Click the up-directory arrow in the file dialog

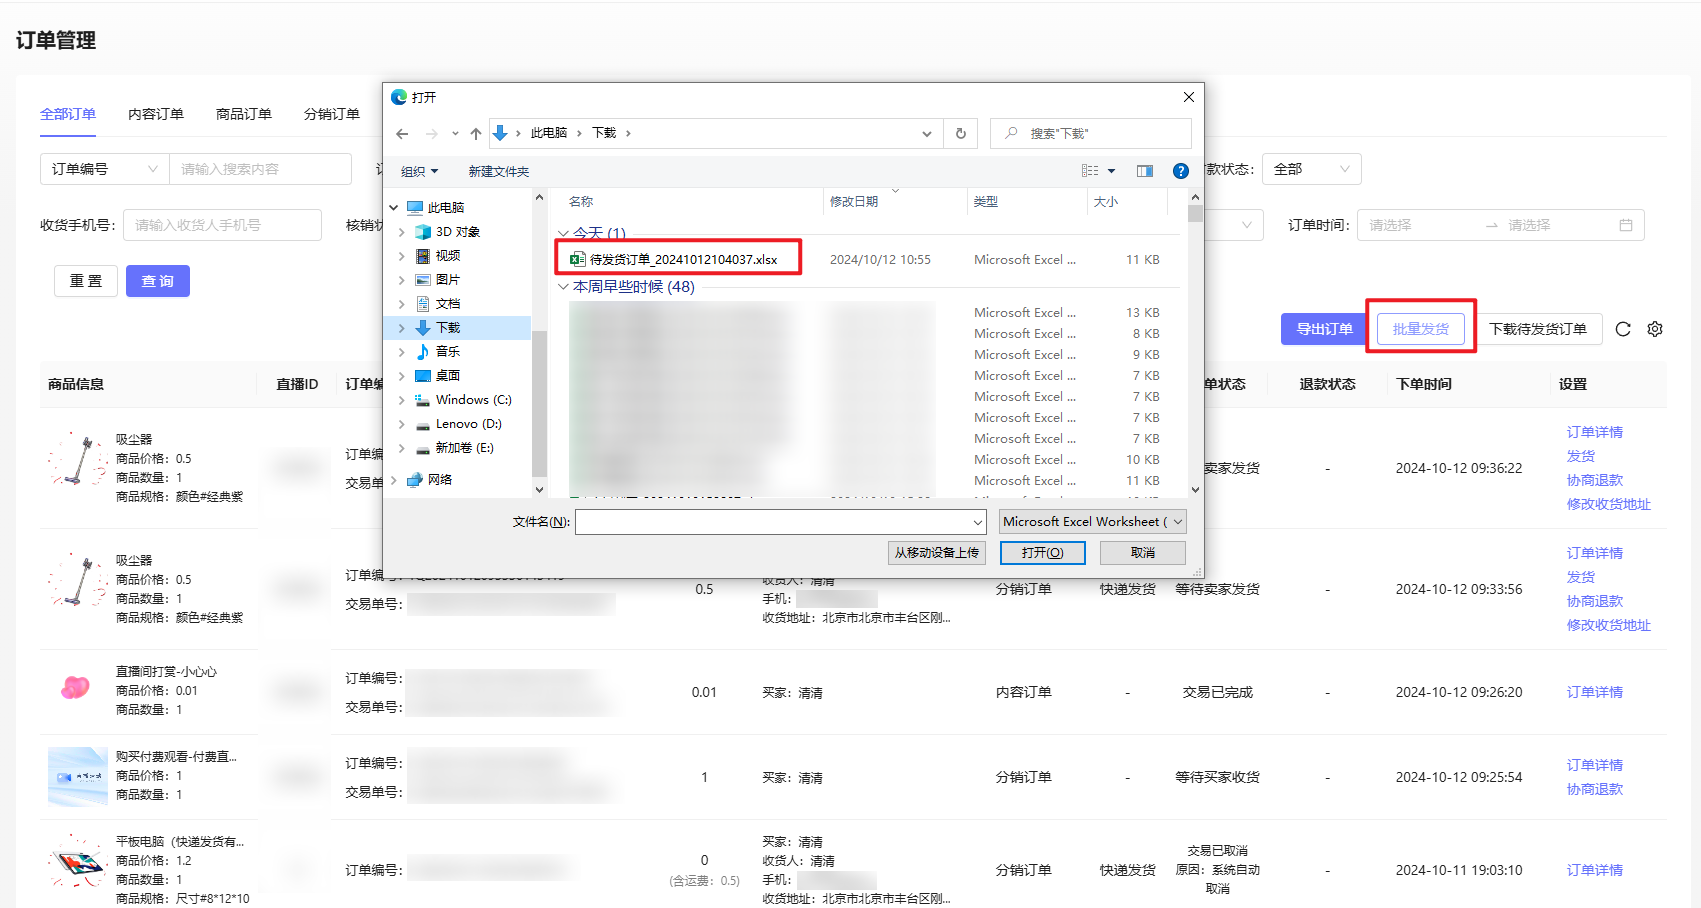[x=476, y=133]
